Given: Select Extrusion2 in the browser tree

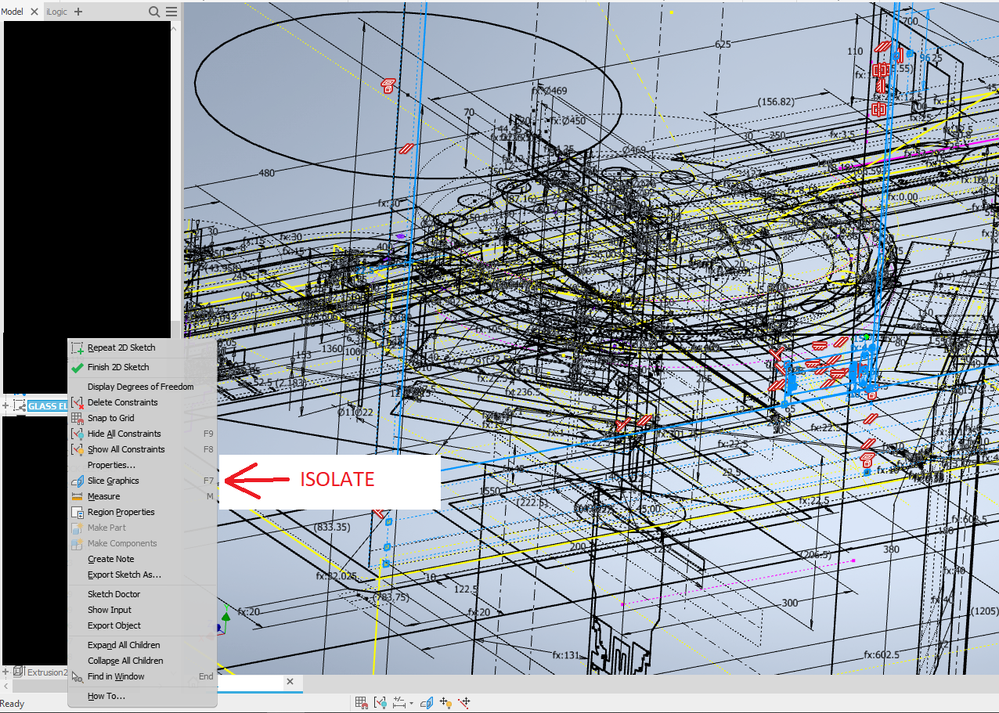Looking at the screenshot, I should (47, 672).
